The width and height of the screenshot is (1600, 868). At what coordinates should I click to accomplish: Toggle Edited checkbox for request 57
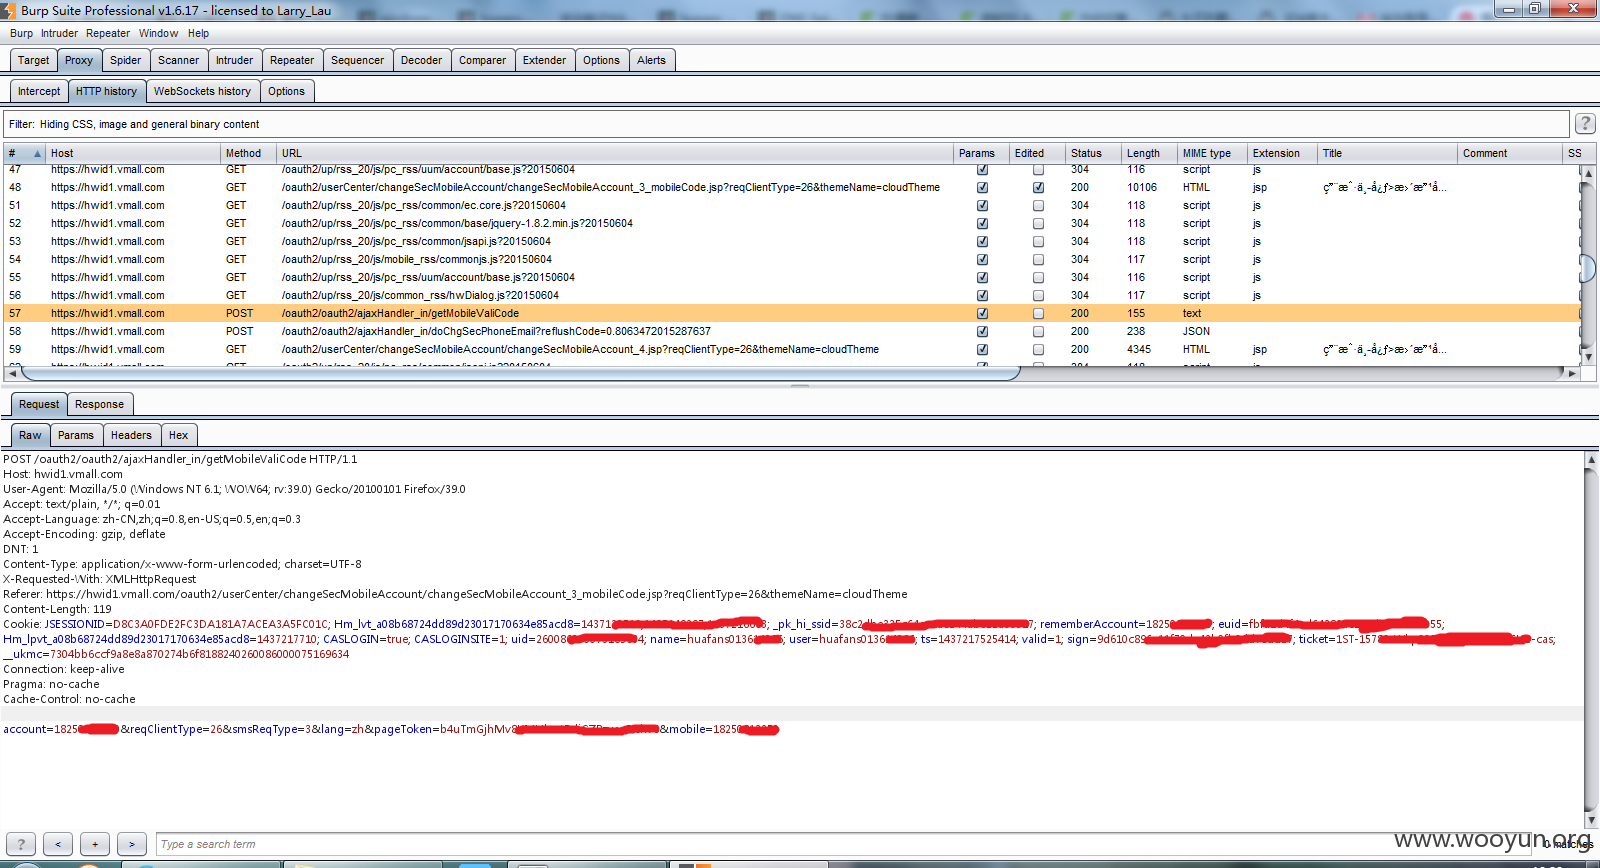(x=1038, y=313)
